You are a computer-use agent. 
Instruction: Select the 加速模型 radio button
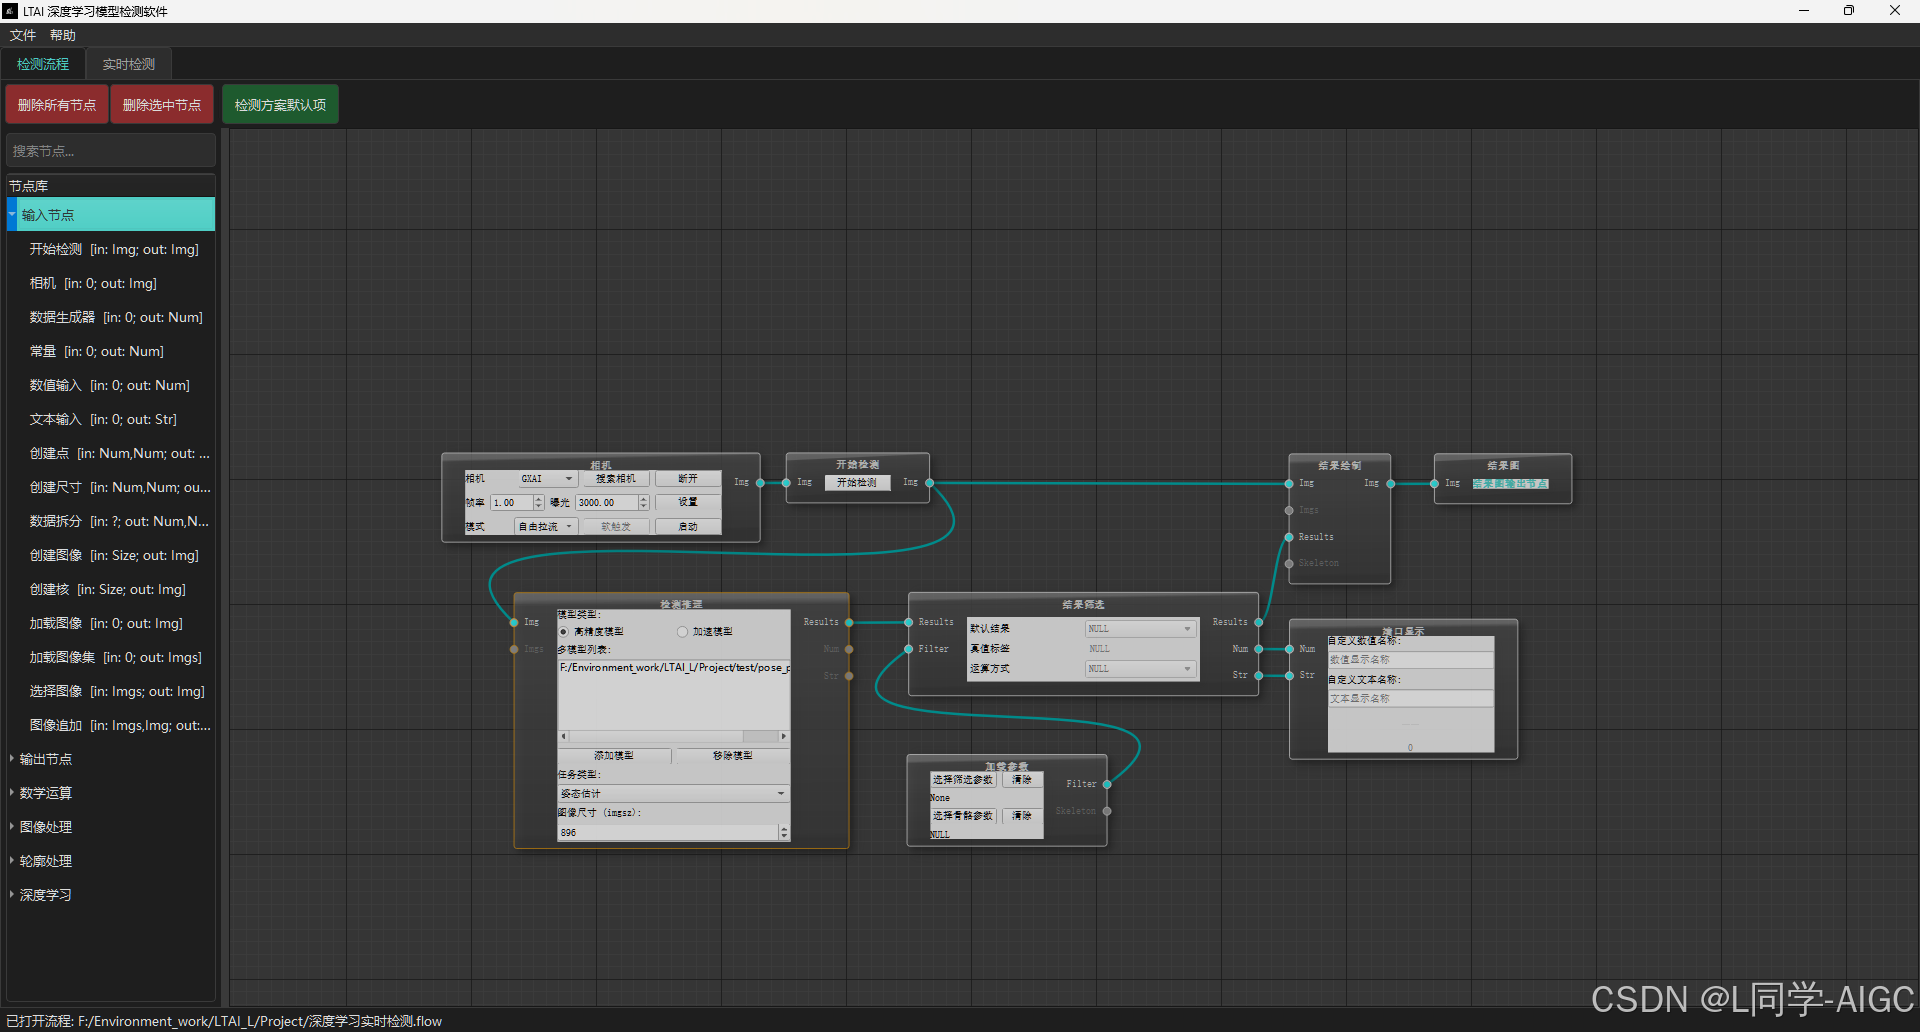click(x=683, y=632)
